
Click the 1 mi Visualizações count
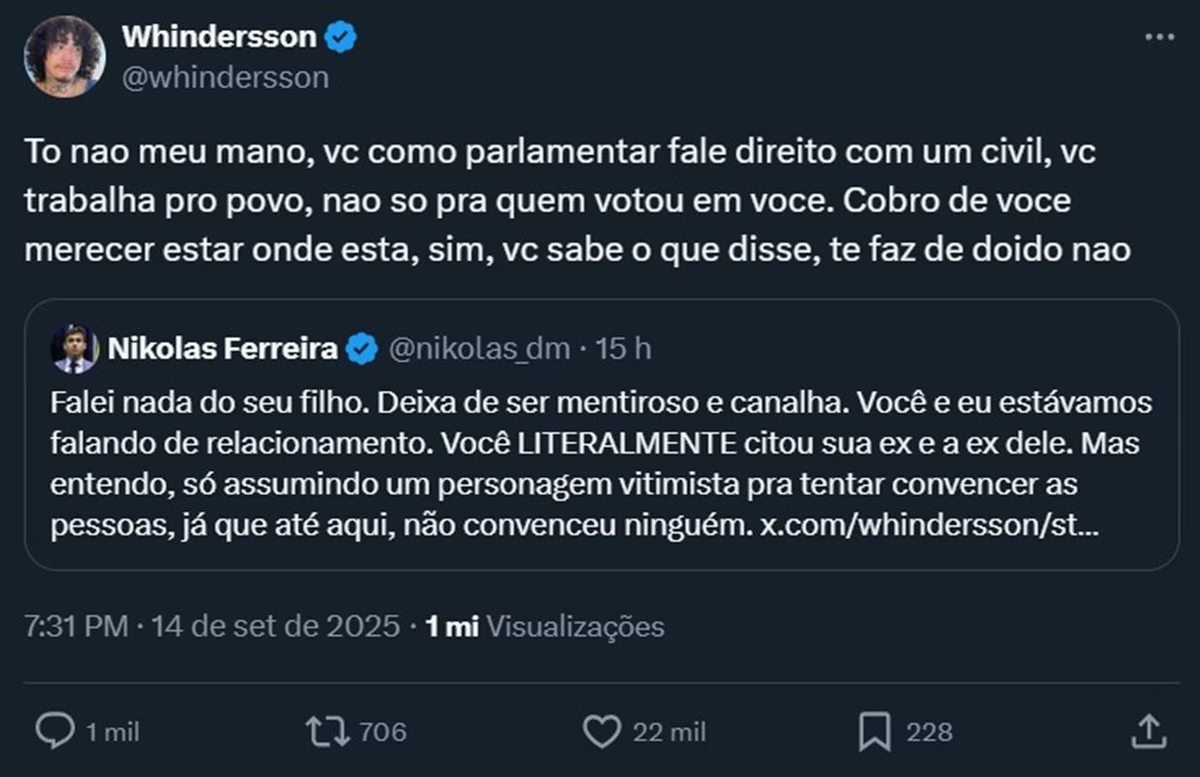click(x=545, y=627)
